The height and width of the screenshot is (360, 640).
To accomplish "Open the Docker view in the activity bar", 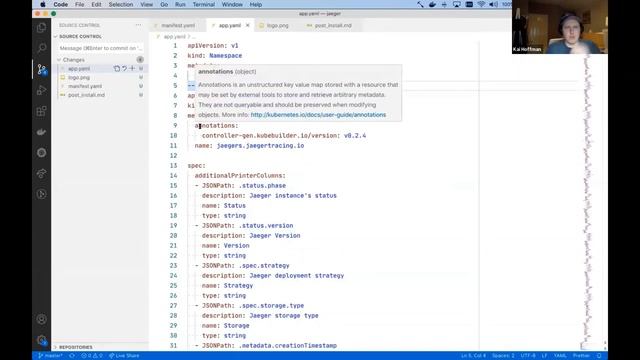I will [41, 132].
